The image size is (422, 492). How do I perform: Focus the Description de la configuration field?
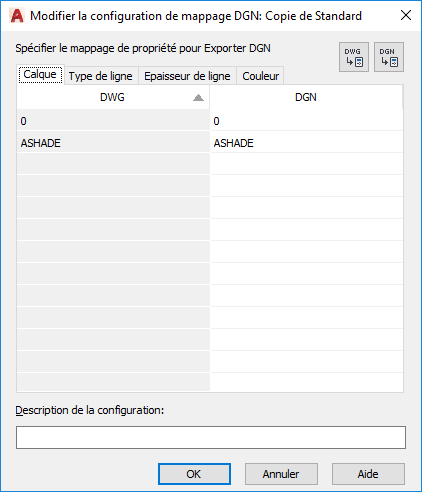211,437
